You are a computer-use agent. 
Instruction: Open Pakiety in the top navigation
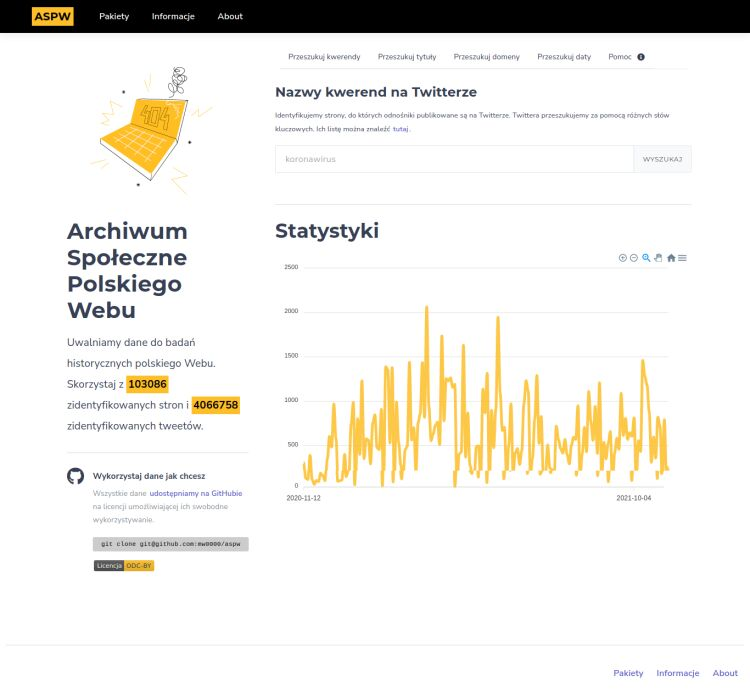tap(114, 16)
